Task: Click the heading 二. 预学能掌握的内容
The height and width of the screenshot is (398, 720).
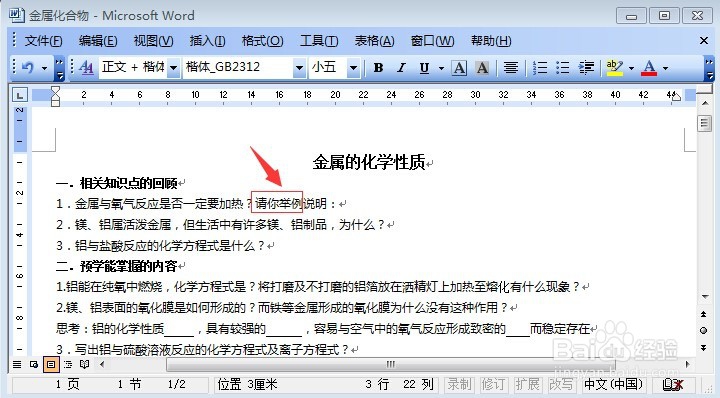Action: coord(117,266)
